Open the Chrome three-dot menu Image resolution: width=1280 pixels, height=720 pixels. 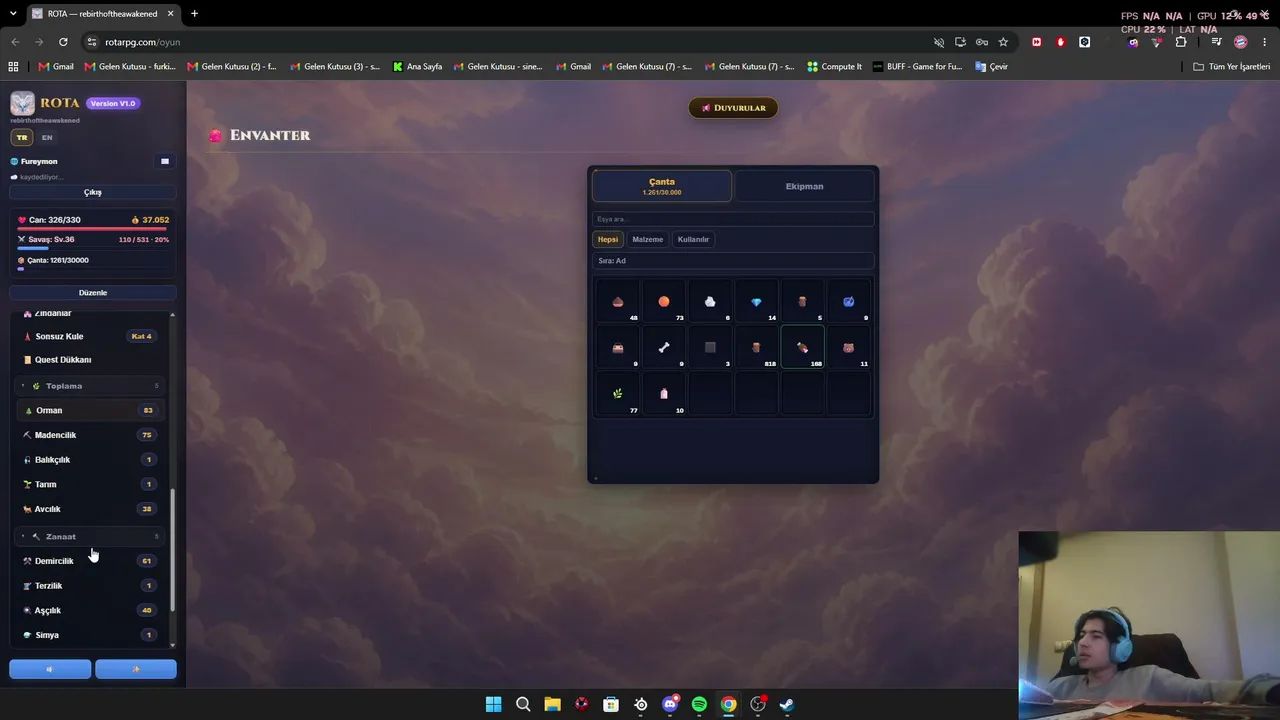coord(1264,42)
